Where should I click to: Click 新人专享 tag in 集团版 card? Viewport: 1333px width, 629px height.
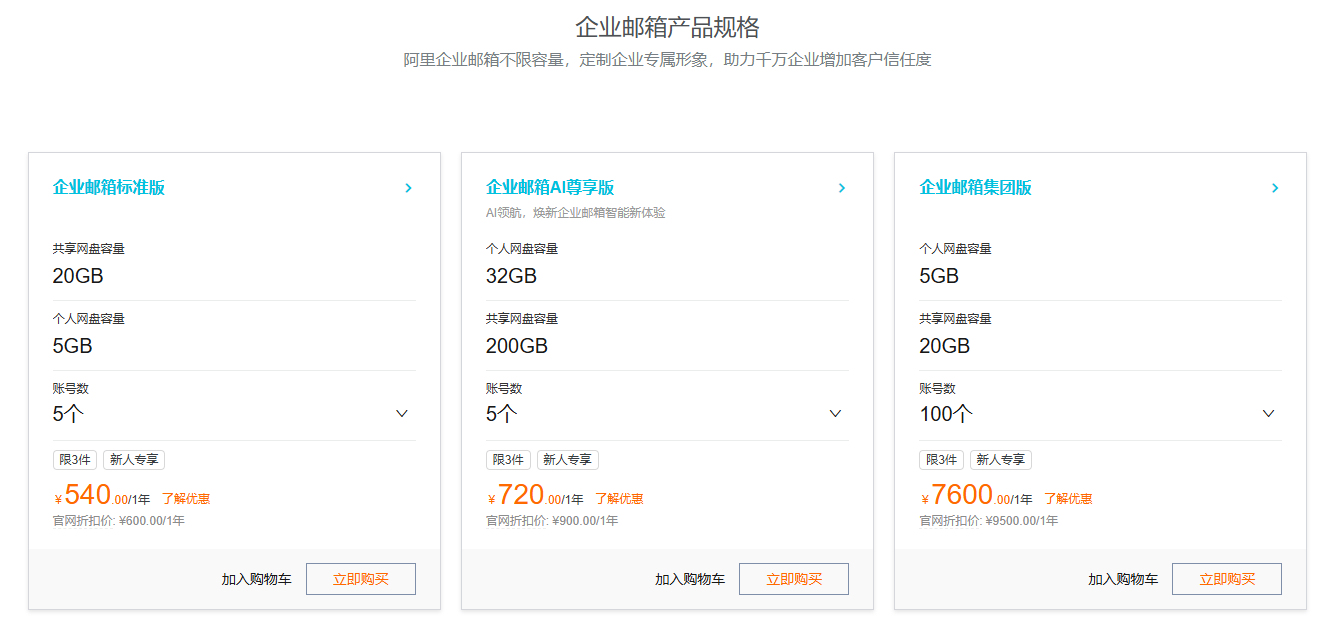coord(1000,460)
